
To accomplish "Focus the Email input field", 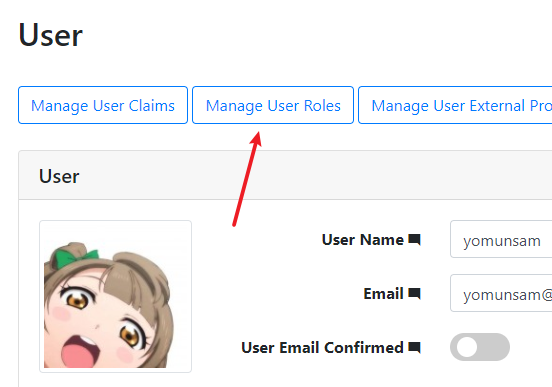I will [501, 293].
